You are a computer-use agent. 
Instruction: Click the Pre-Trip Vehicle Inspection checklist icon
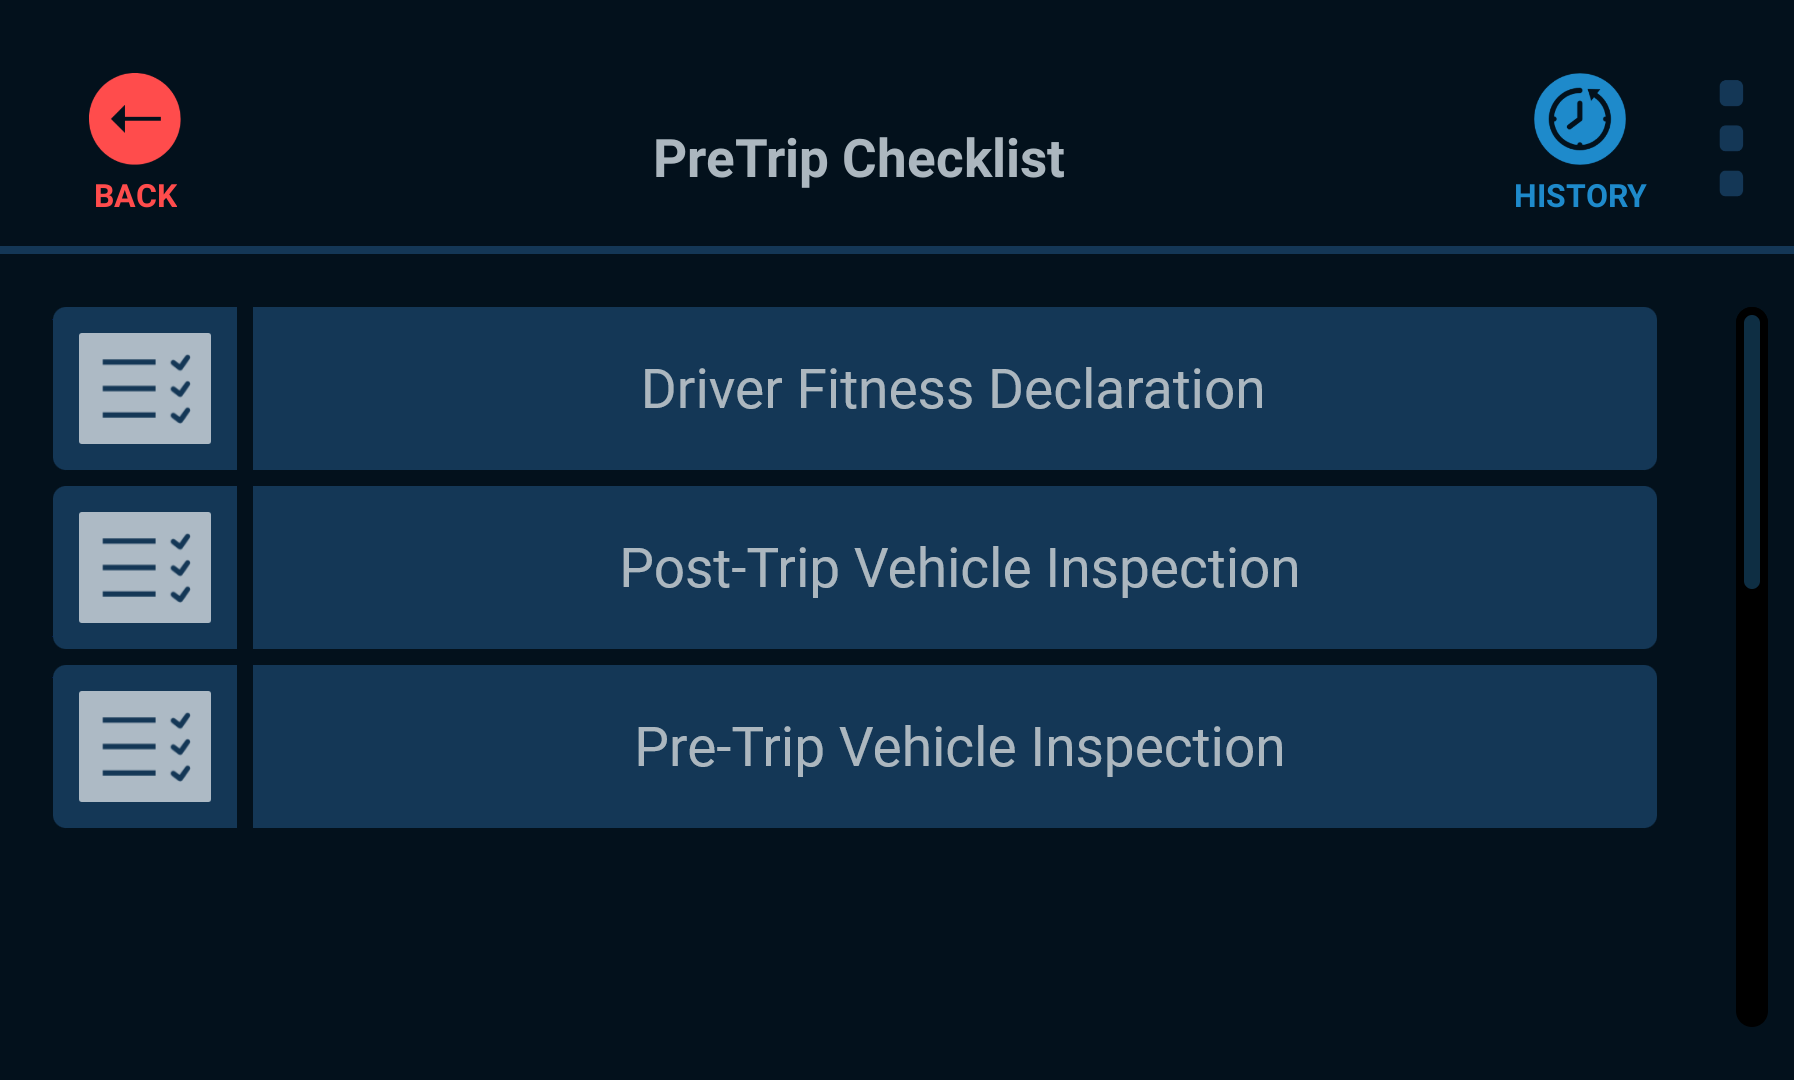[x=145, y=746]
